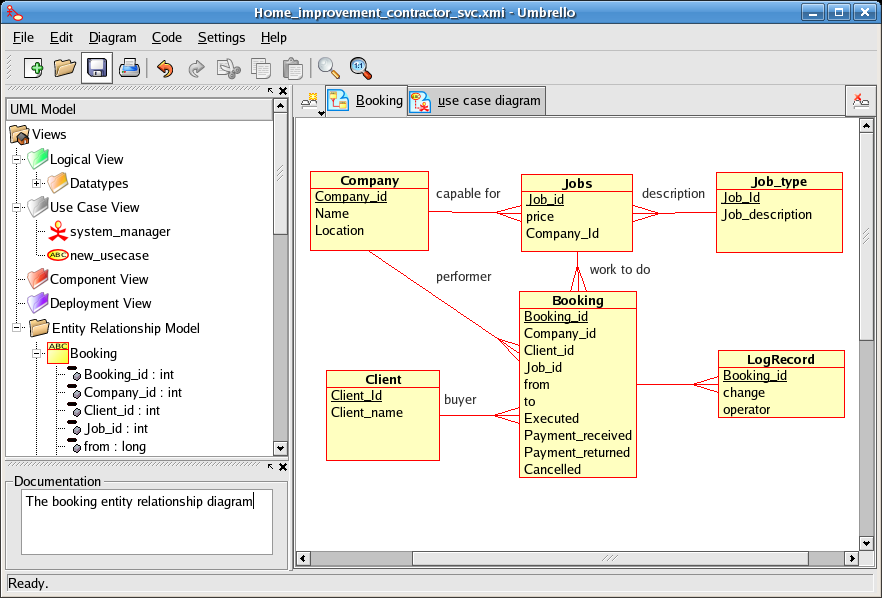Click the Print toolbar icon

(129, 69)
